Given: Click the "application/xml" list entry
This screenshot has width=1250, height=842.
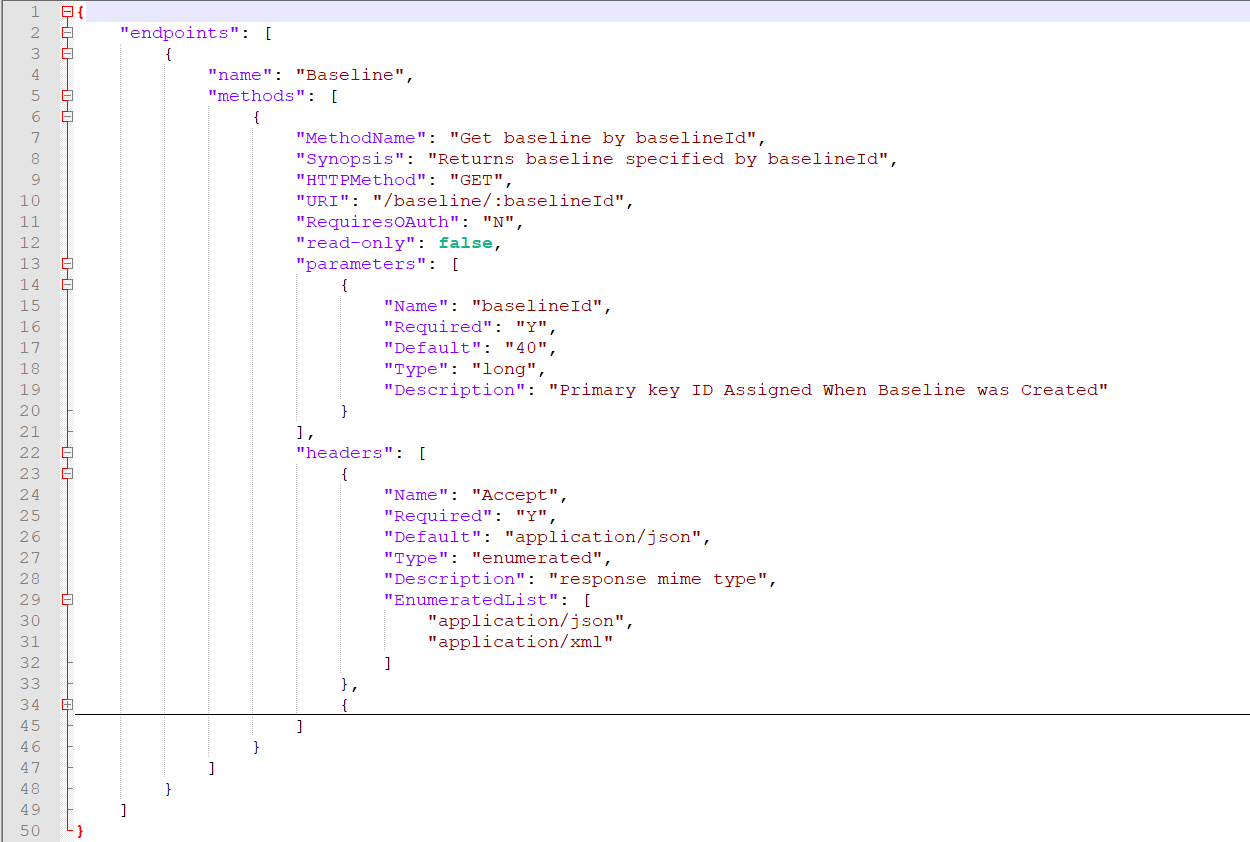Looking at the screenshot, I should [520, 642].
